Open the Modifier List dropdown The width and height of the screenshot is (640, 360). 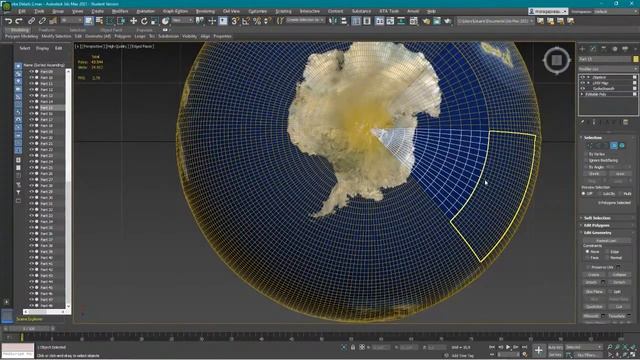(608, 69)
